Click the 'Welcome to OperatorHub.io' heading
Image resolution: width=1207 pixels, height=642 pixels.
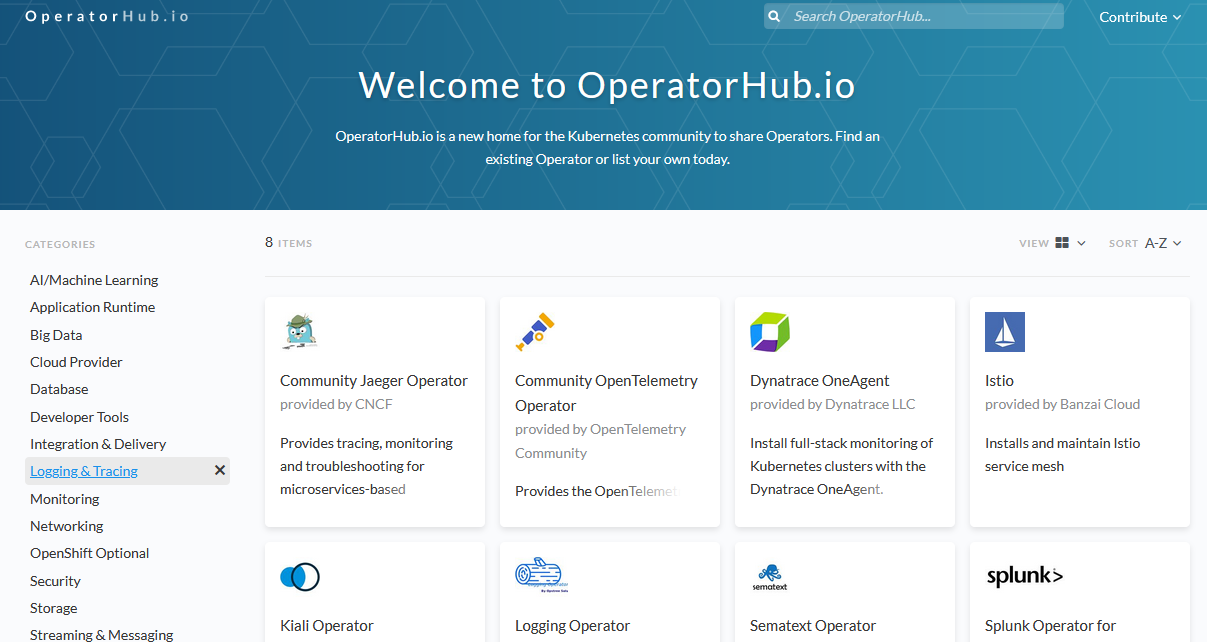[607, 86]
